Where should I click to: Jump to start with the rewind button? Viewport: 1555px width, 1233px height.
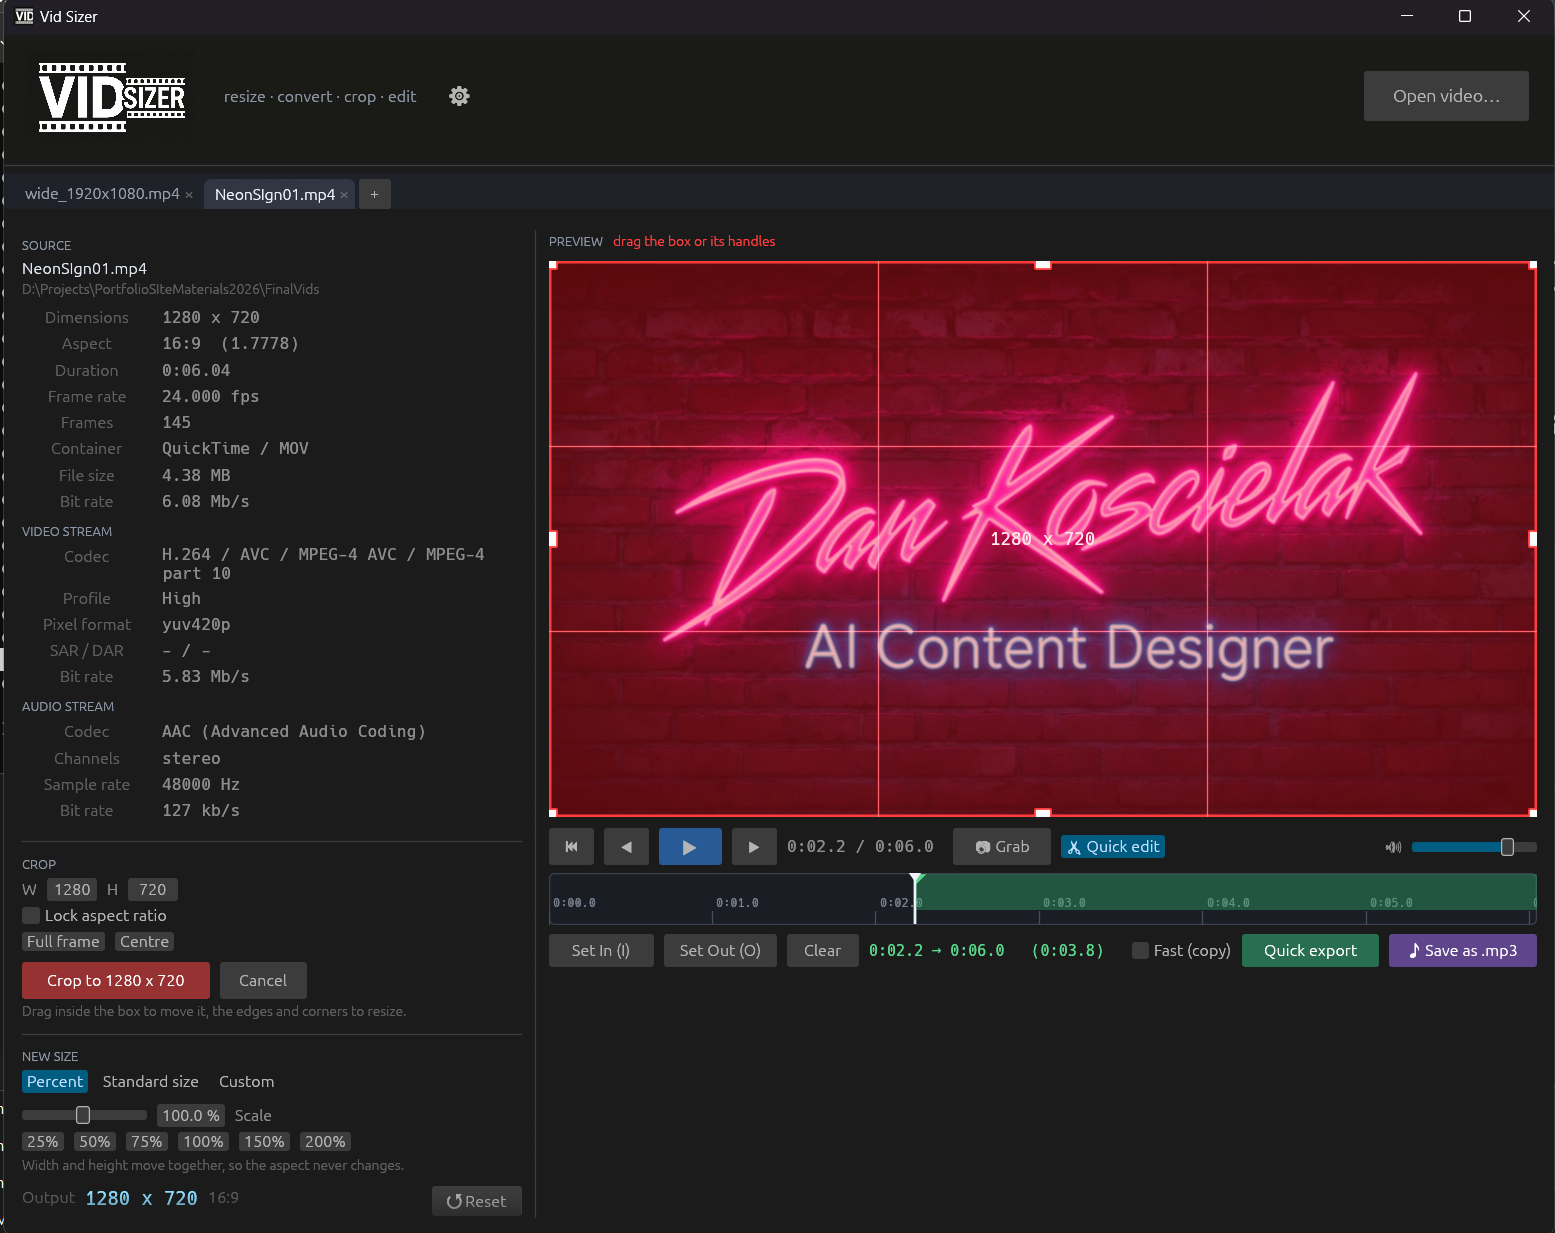point(571,847)
